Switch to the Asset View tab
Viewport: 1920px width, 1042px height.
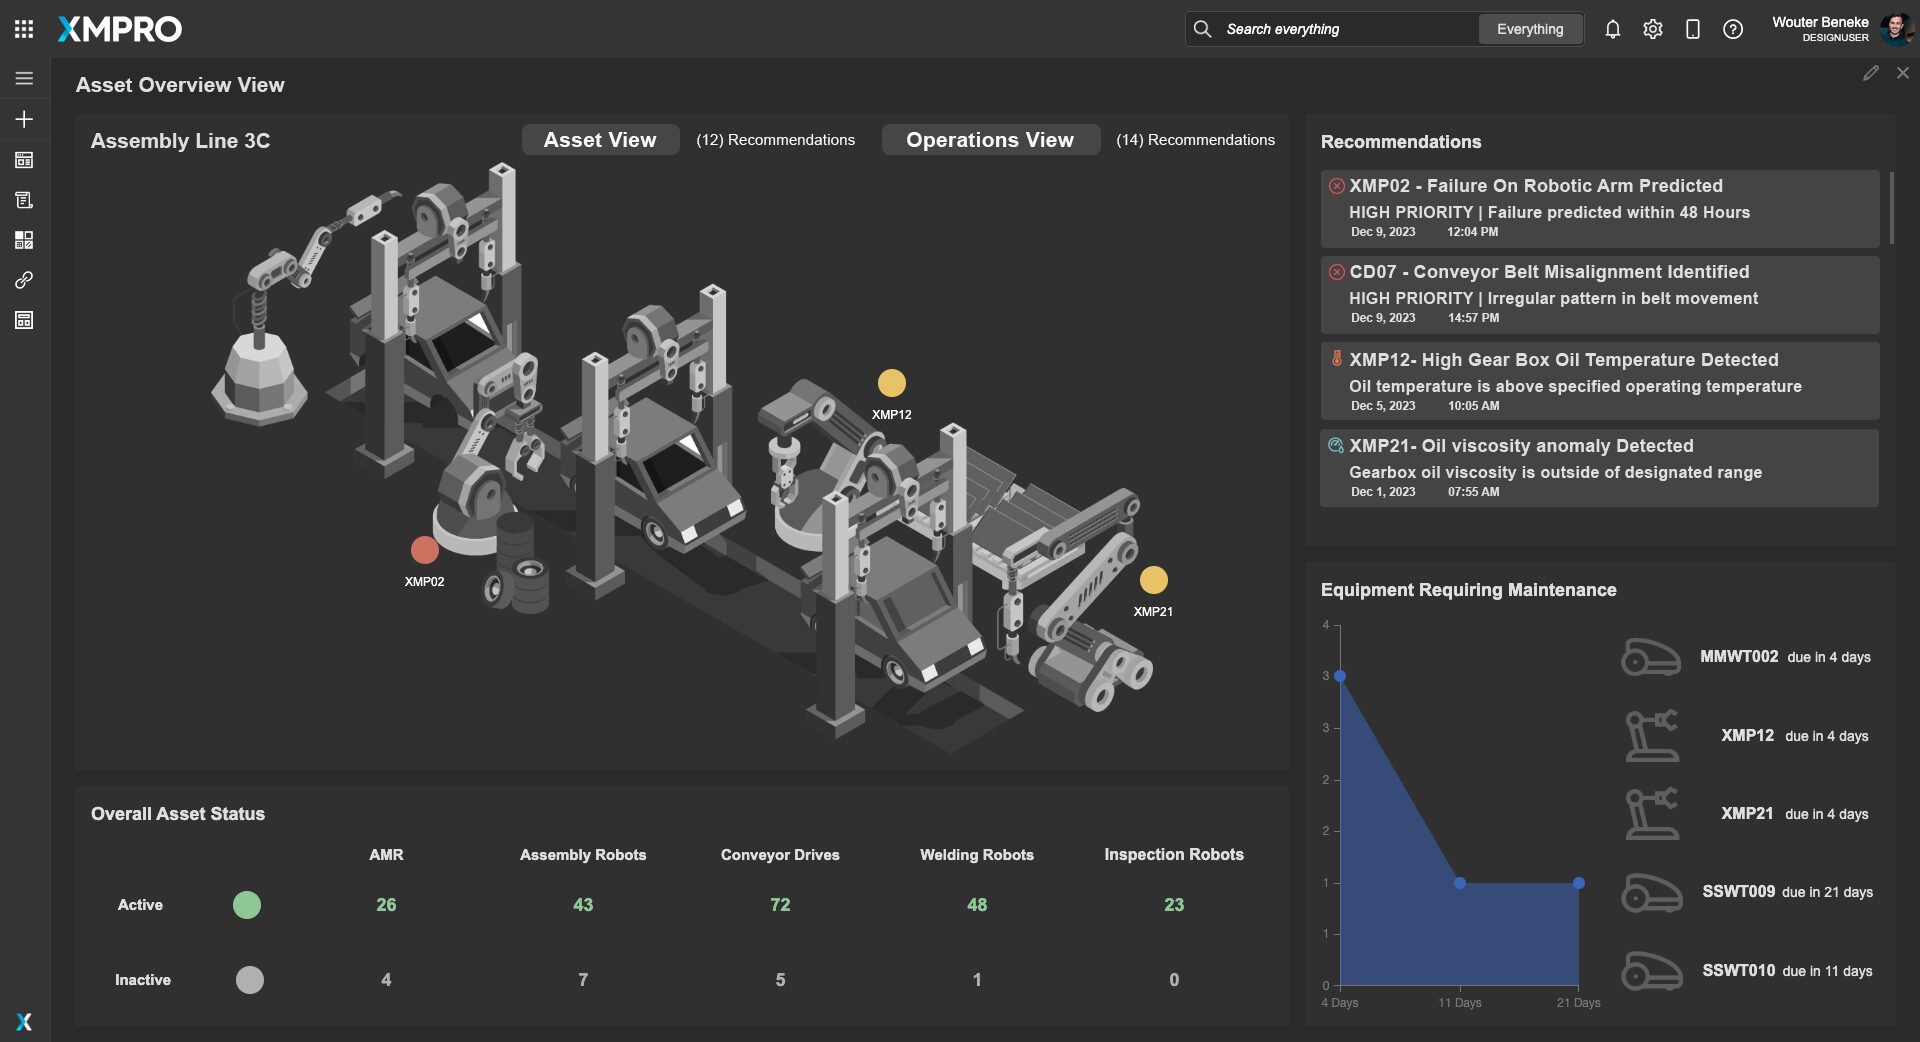click(600, 140)
